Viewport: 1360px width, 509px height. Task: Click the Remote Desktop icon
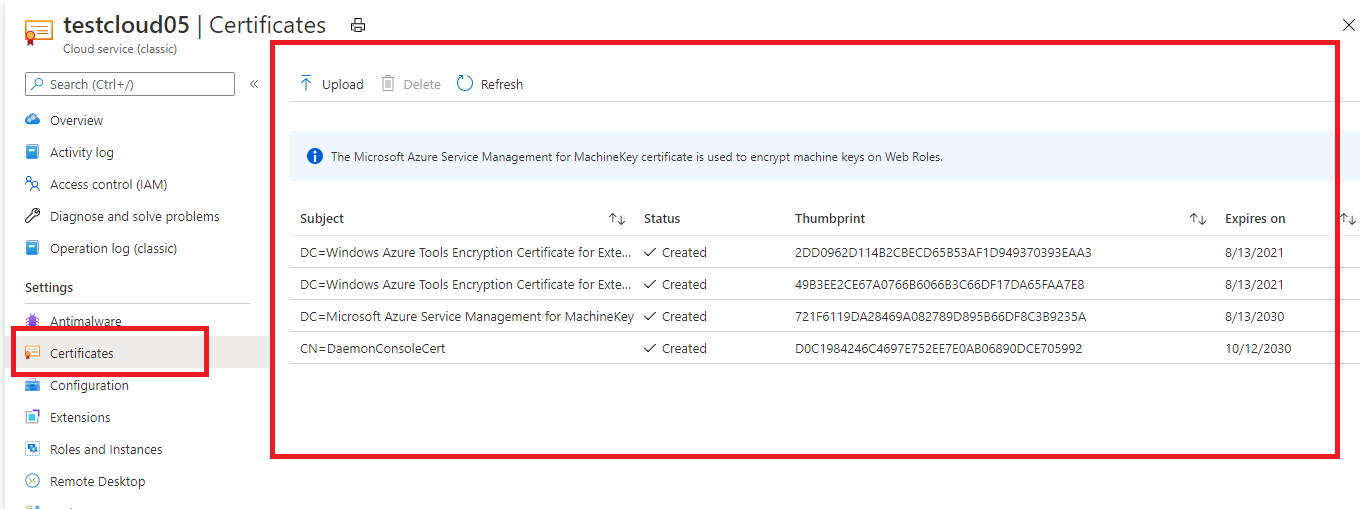(x=33, y=481)
